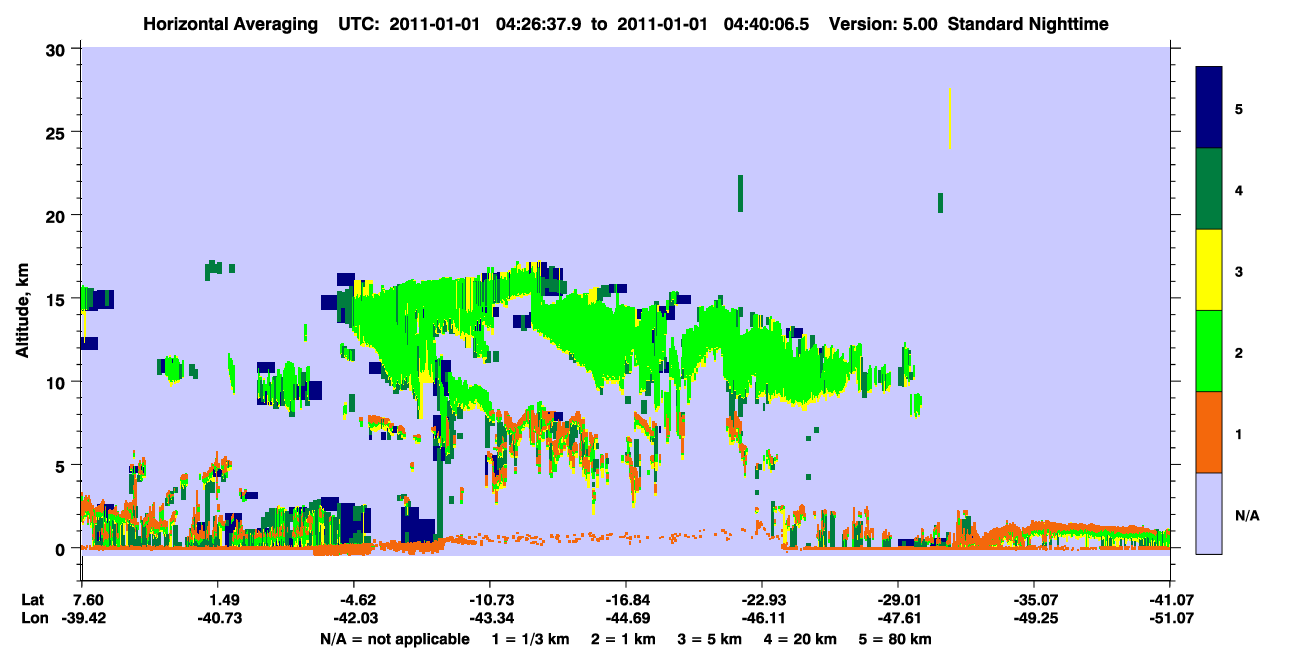The width and height of the screenshot is (1300, 667).
Task: Click the yellow legend swatch for level 3
Action: (x=1210, y=270)
